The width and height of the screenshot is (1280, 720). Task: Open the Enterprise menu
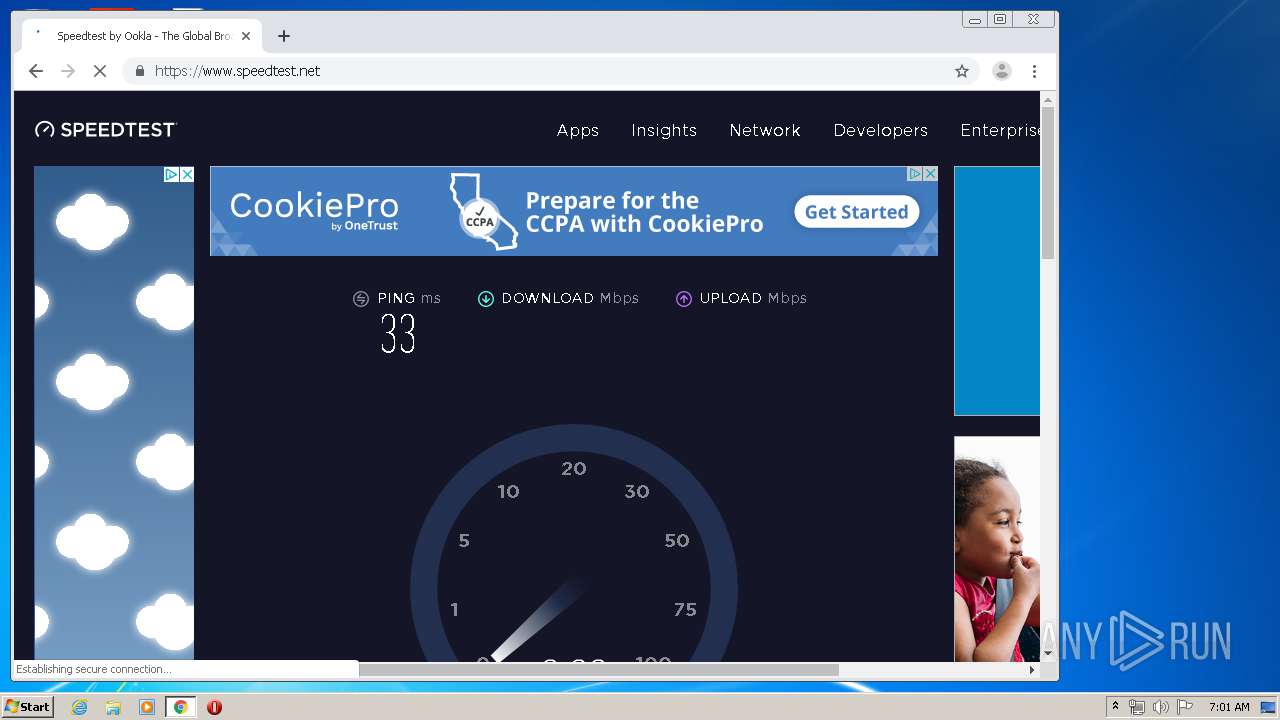click(1000, 130)
